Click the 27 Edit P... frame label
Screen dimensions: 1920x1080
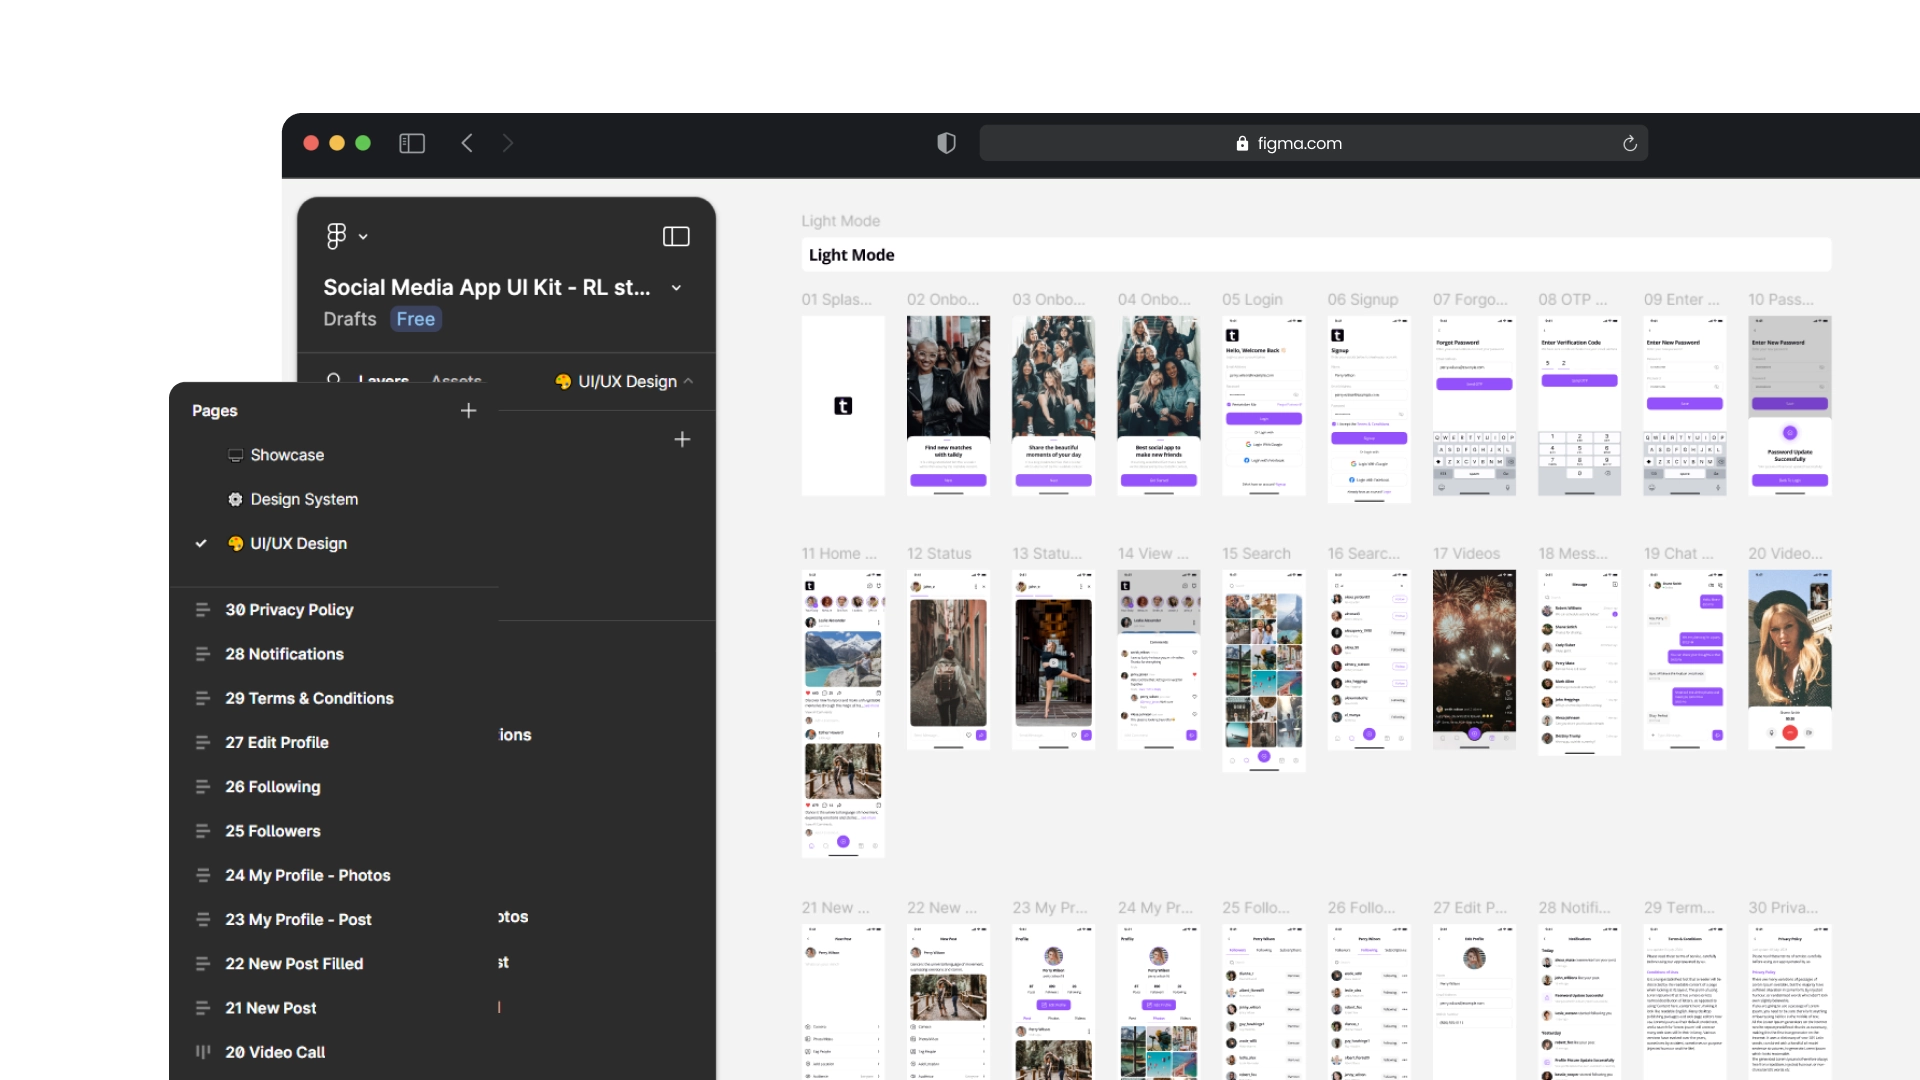pyautogui.click(x=1470, y=908)
